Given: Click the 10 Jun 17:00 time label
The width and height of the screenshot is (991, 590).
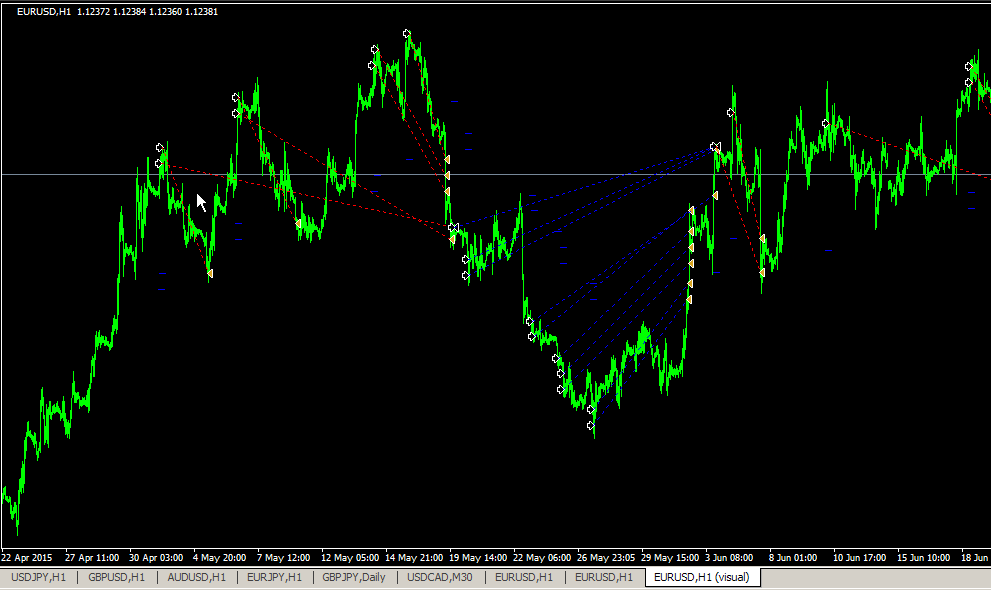Looking at the screenshot, I should 860,558.
